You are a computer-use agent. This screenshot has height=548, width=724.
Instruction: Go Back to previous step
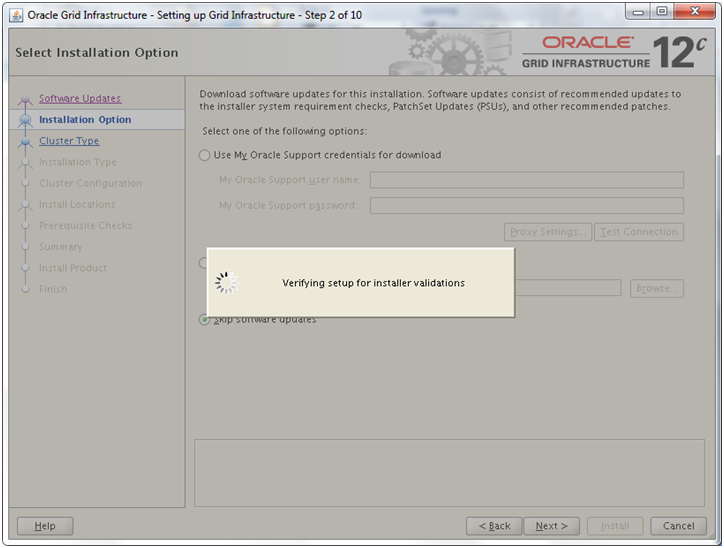click(x=494, y=526)
